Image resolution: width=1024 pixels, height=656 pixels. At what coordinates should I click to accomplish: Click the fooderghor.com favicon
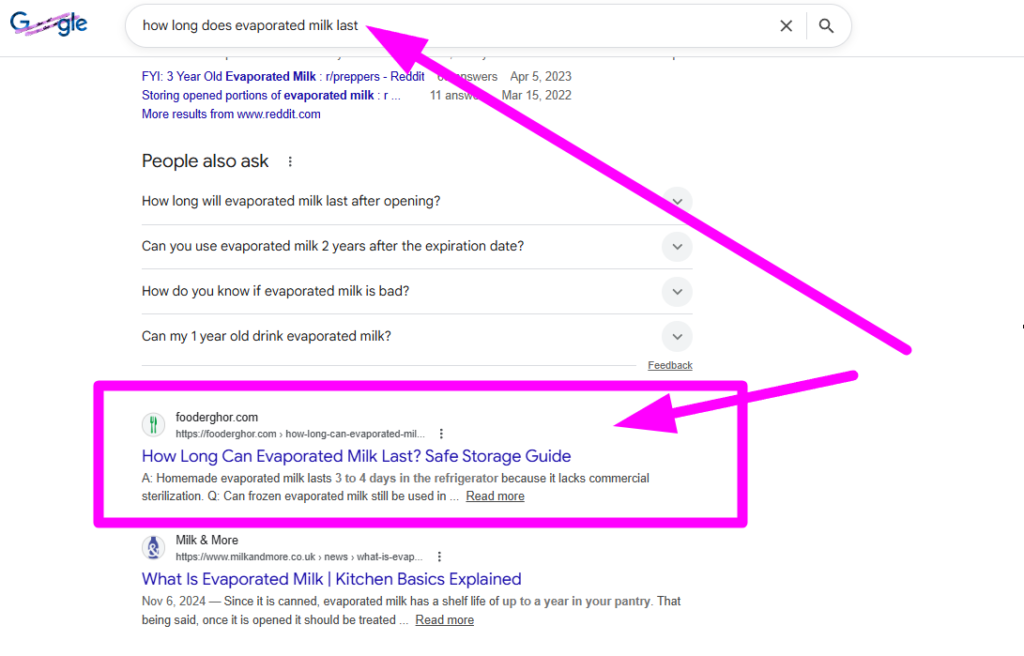[153, 424]
